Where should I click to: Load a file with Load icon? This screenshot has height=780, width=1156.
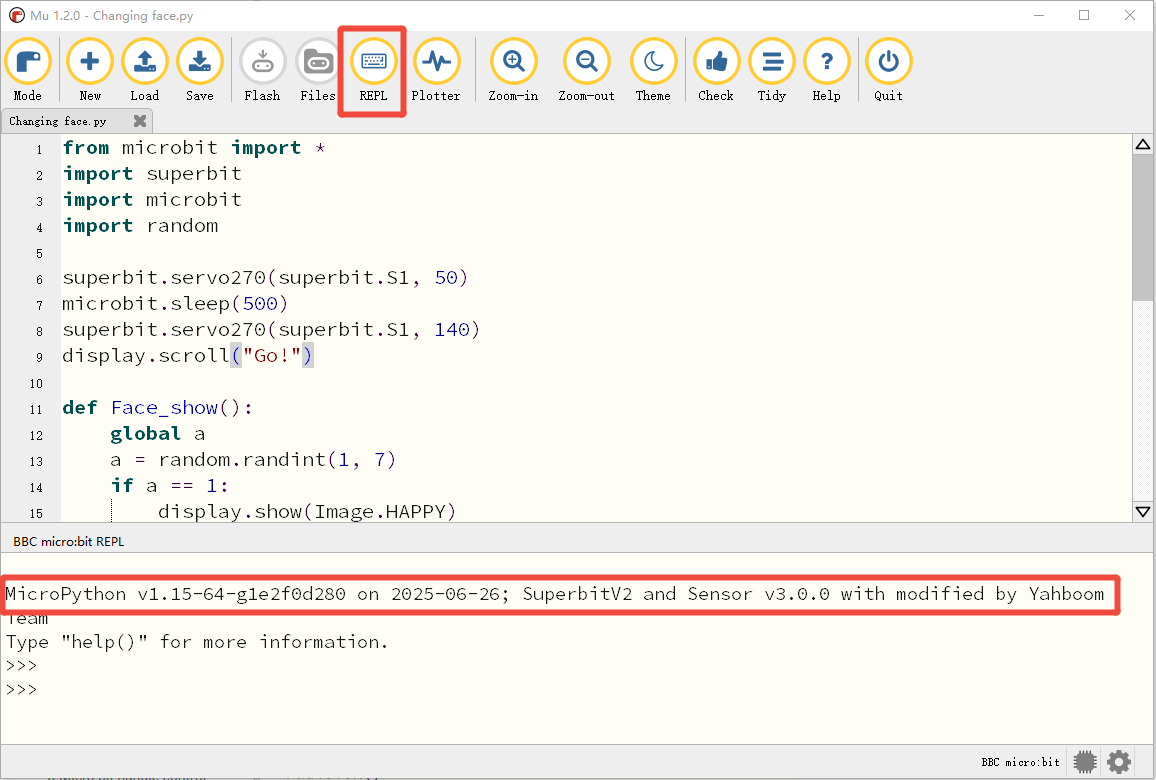144,70
